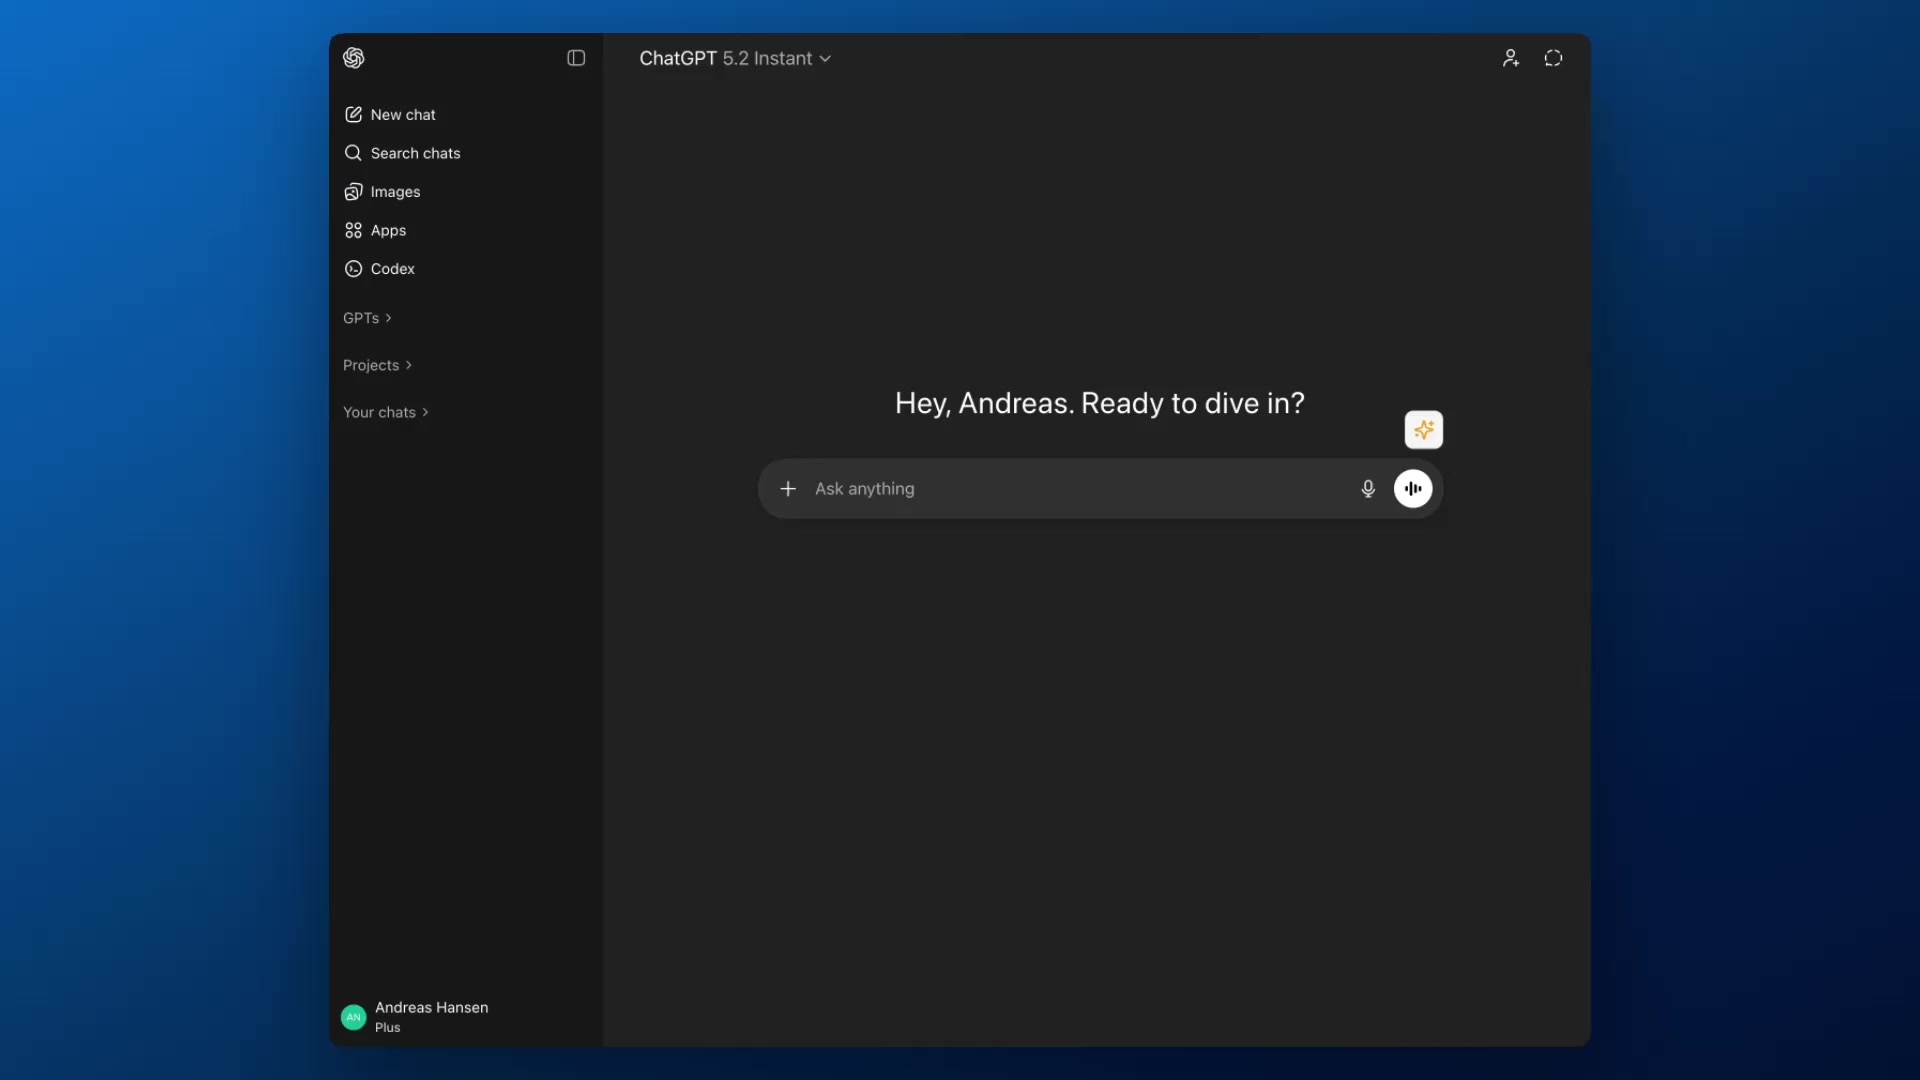Click the Codex icon in the sidebar
The width and height of the screenshot is (1920, 1080).
coord(353,269)
